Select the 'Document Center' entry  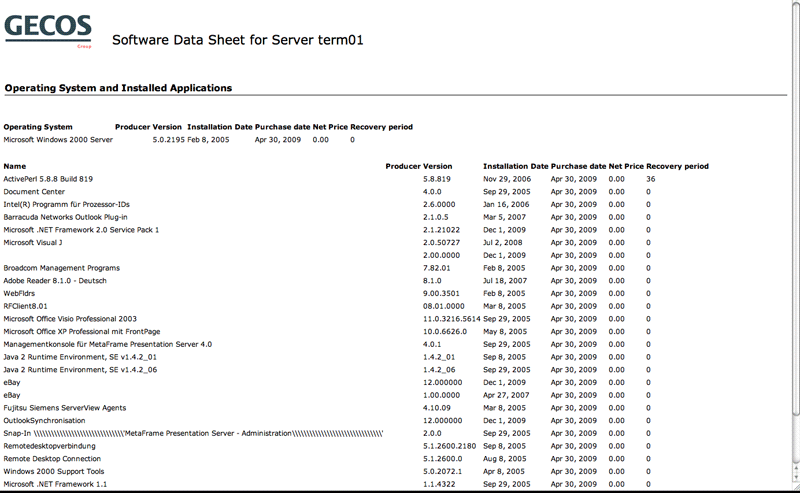tap(34, 192)
